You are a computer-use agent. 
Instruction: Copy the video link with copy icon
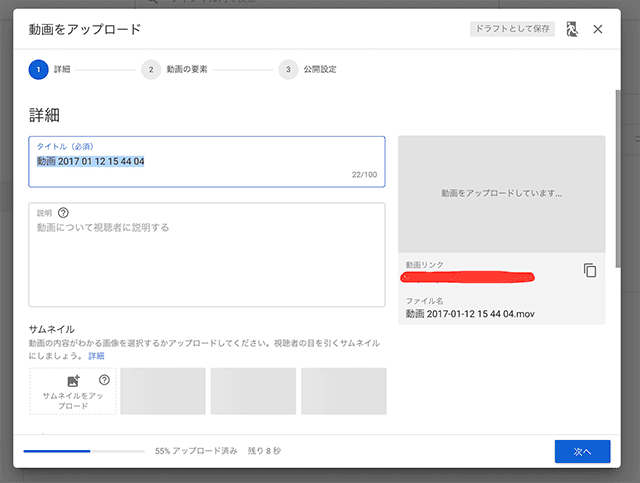590,270
